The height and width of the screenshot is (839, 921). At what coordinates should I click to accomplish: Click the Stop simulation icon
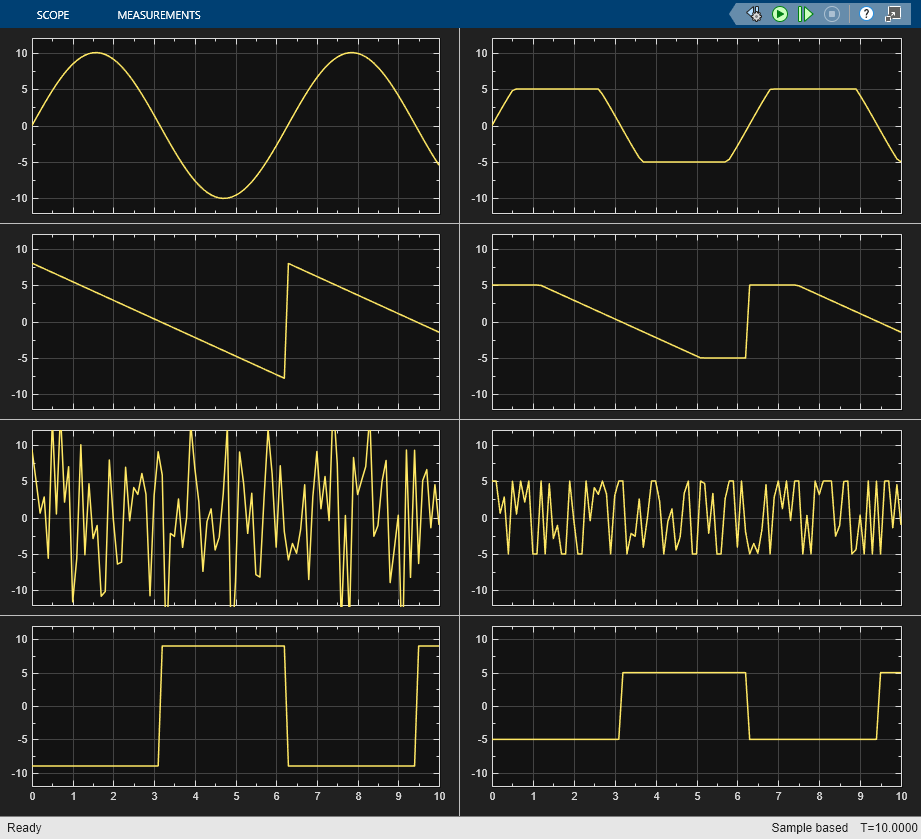click(831, 14)
